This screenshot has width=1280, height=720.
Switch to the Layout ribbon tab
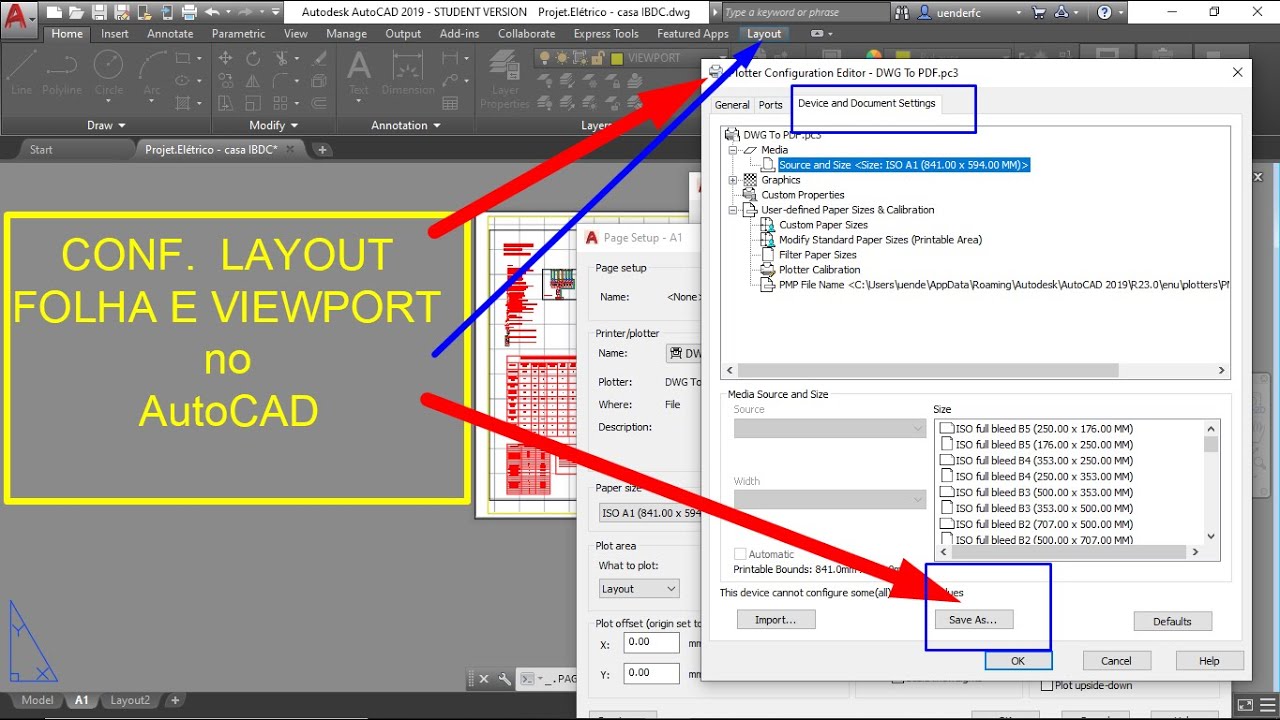tap(764, 33)
